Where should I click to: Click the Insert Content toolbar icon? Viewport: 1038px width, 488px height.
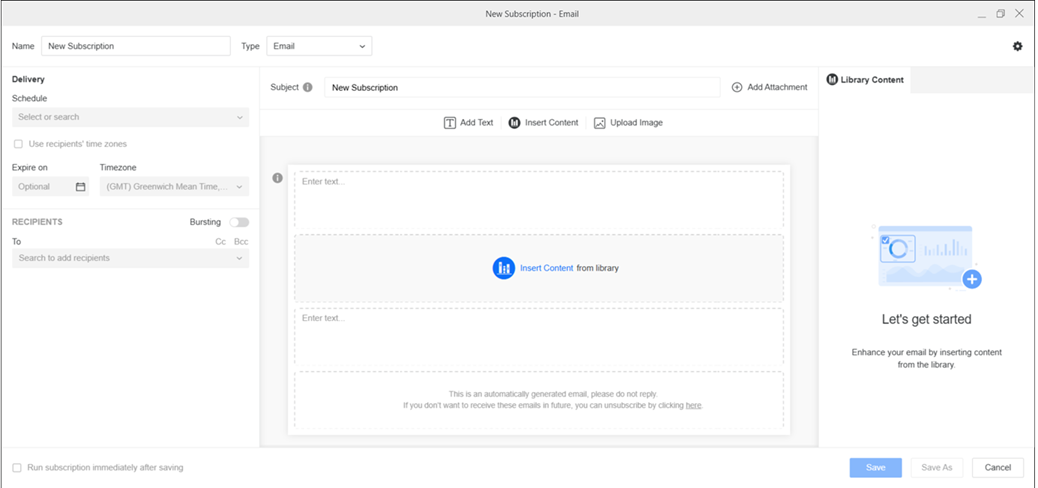point(514,123)
